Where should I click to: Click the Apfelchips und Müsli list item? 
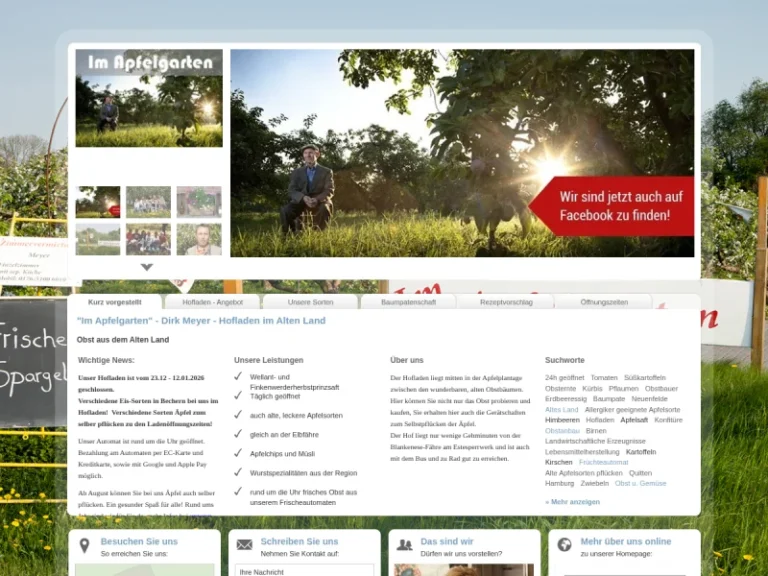coord(282,454)
